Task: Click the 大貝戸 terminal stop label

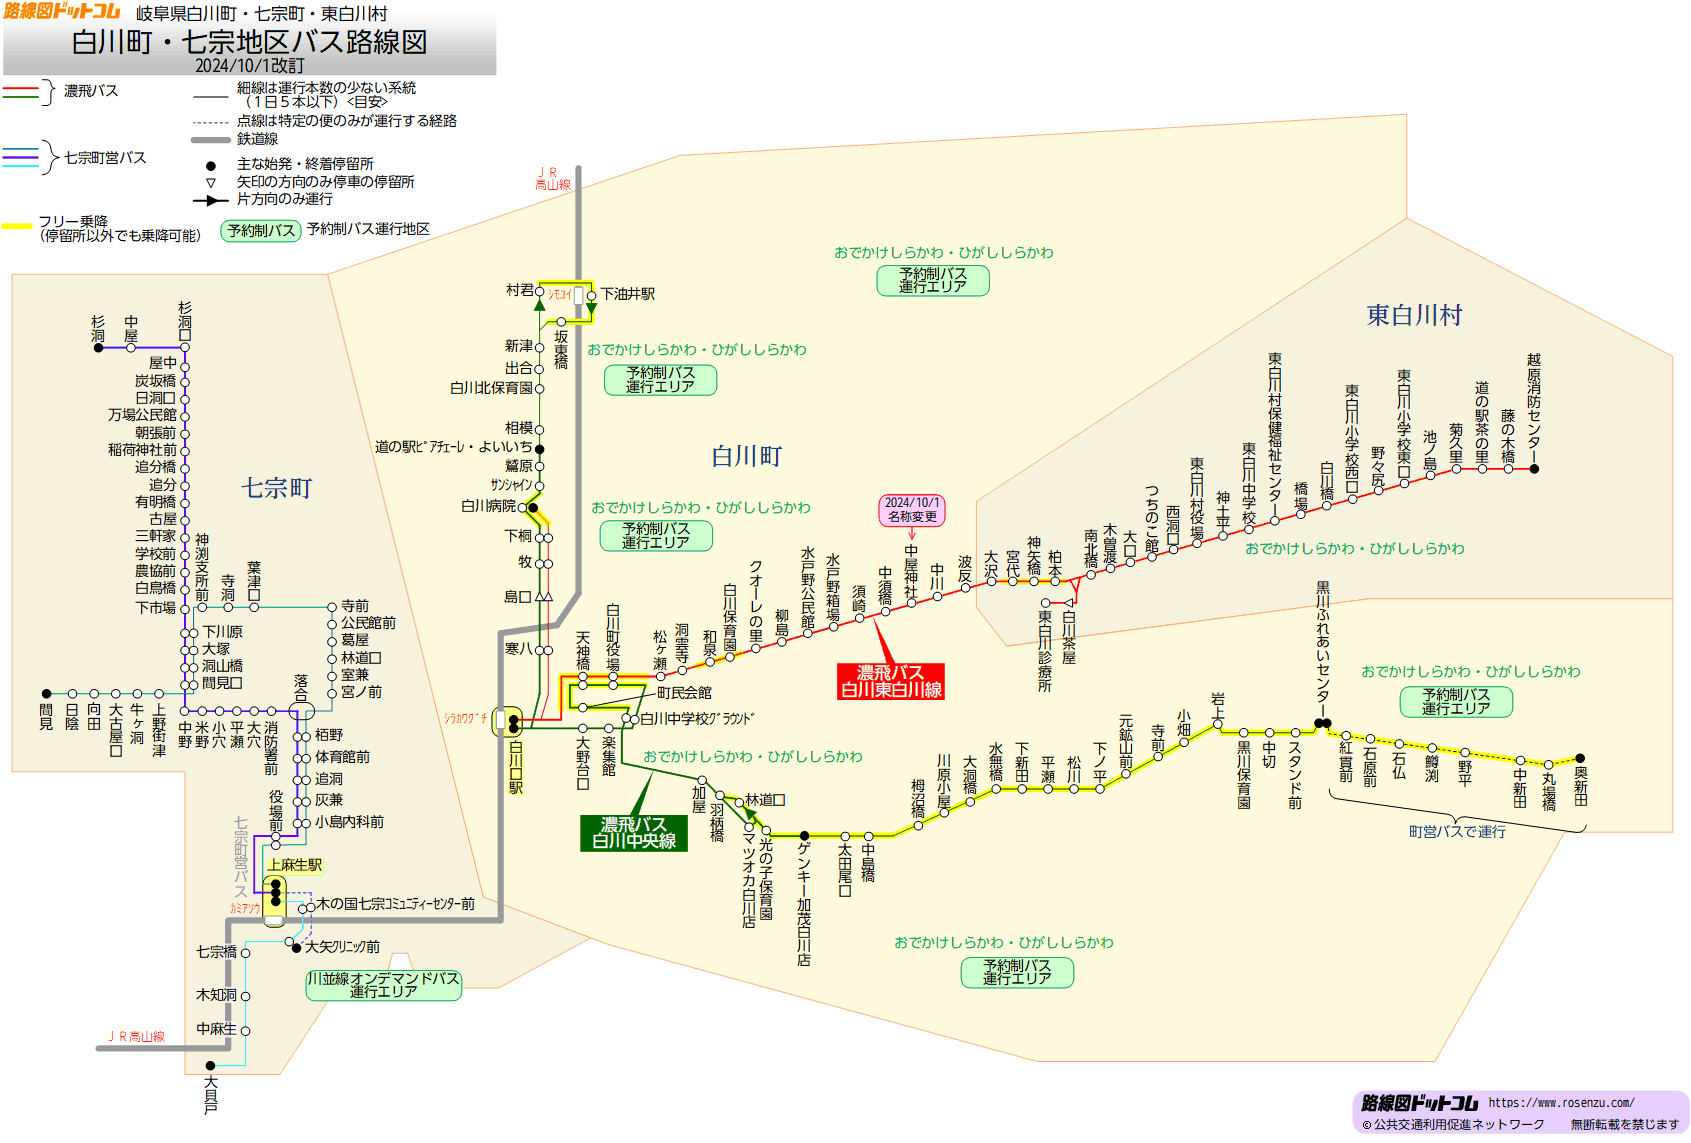Action: click(211, 1095)
